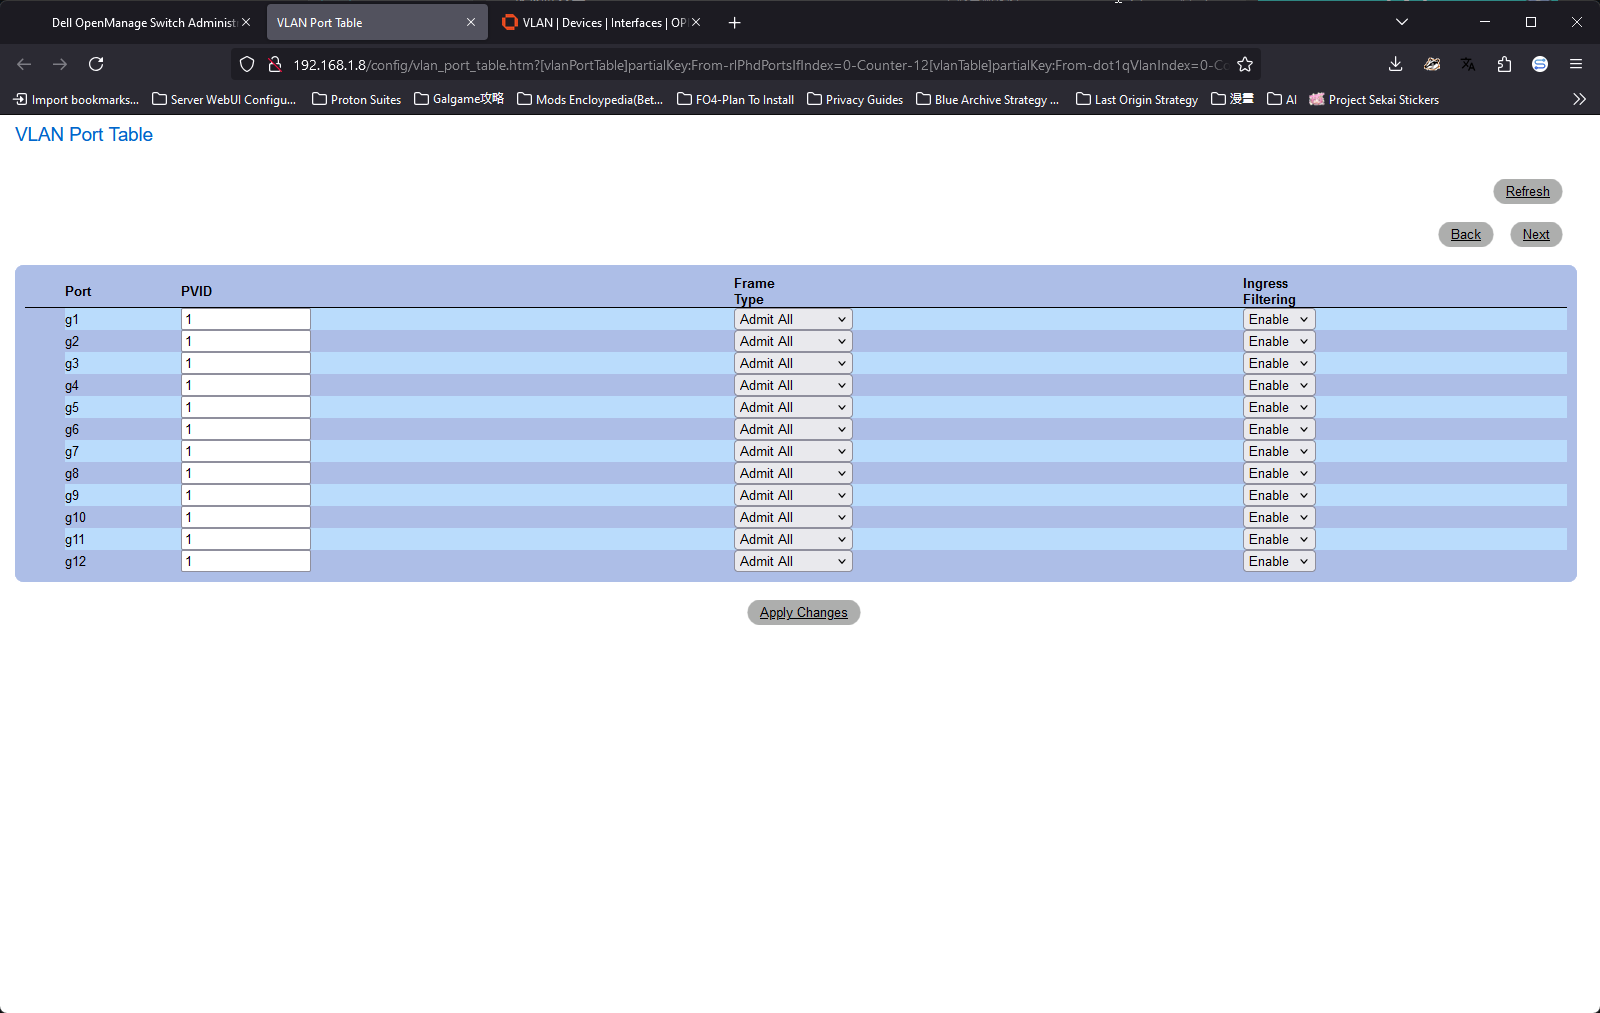Open Frame Type dropdown for port g2

coord(793,341)
